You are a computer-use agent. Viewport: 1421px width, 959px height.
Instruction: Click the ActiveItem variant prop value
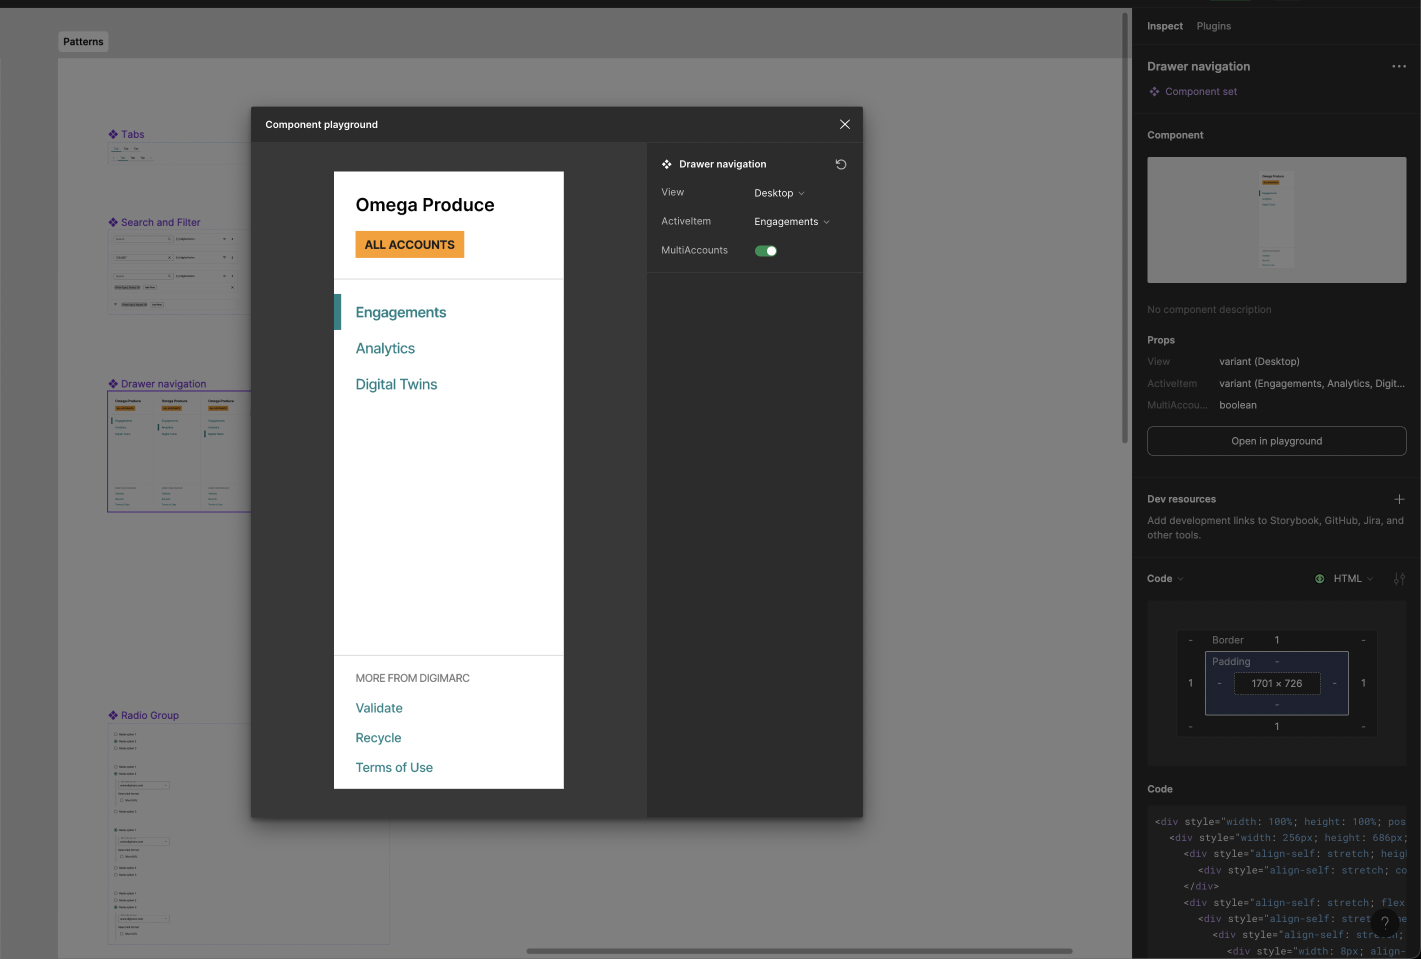[1312, 384]
